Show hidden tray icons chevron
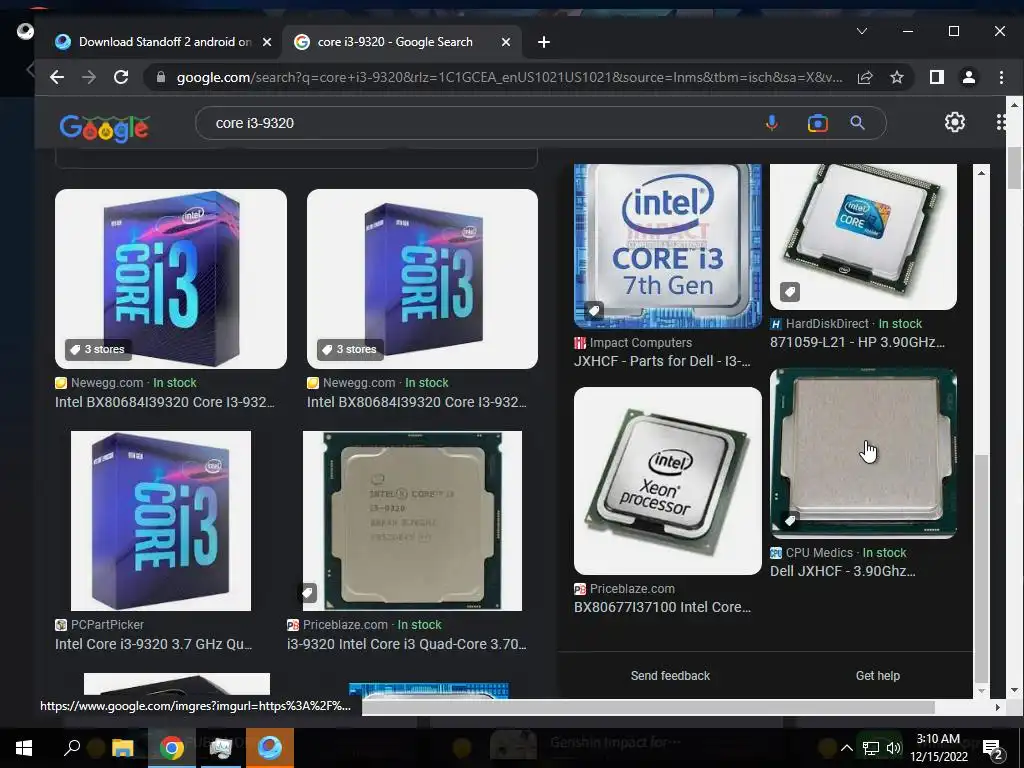This screenshot has height=768, width=1024. tap(846, 748)
